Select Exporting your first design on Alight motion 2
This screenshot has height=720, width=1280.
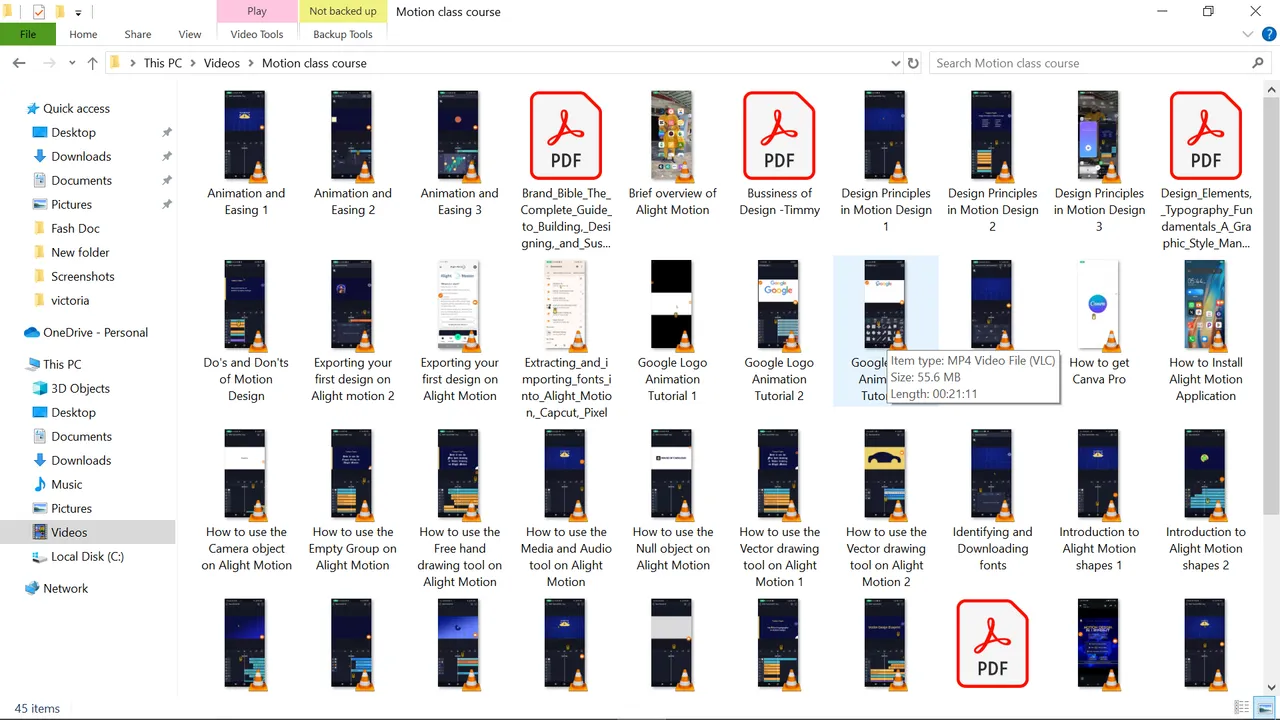coord(352,331)
